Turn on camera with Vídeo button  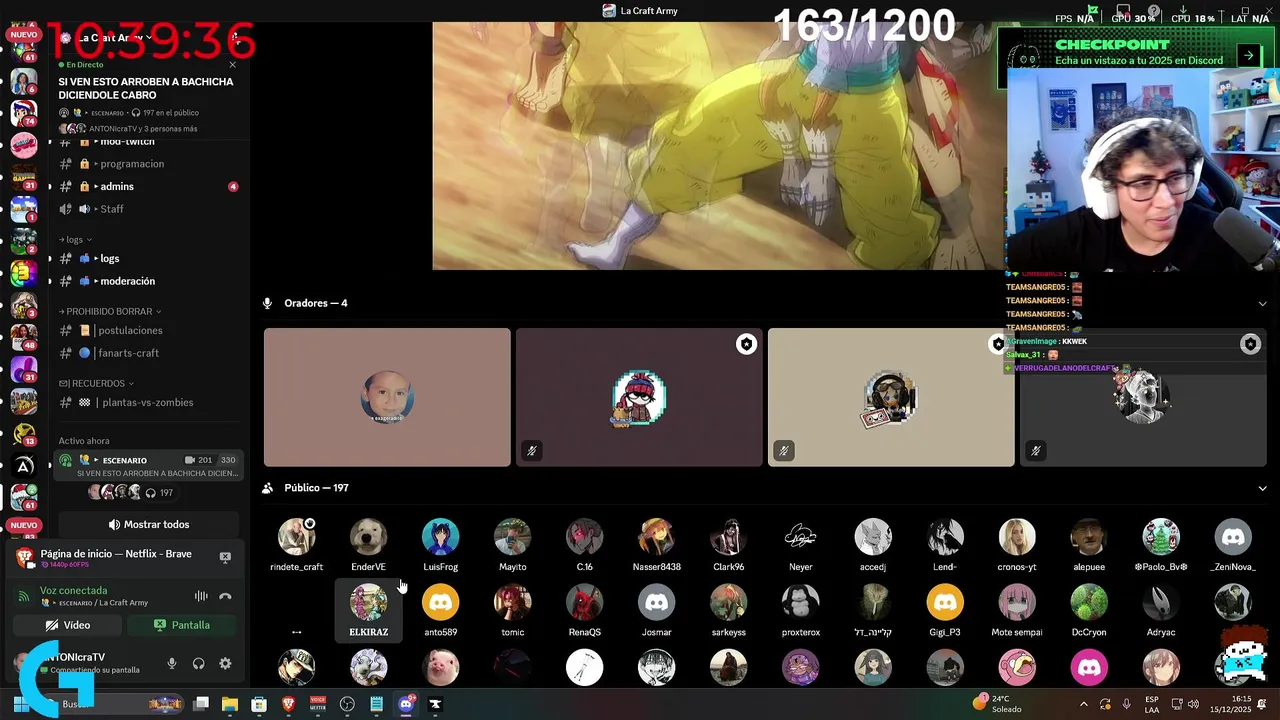click(x=68, y=625)
